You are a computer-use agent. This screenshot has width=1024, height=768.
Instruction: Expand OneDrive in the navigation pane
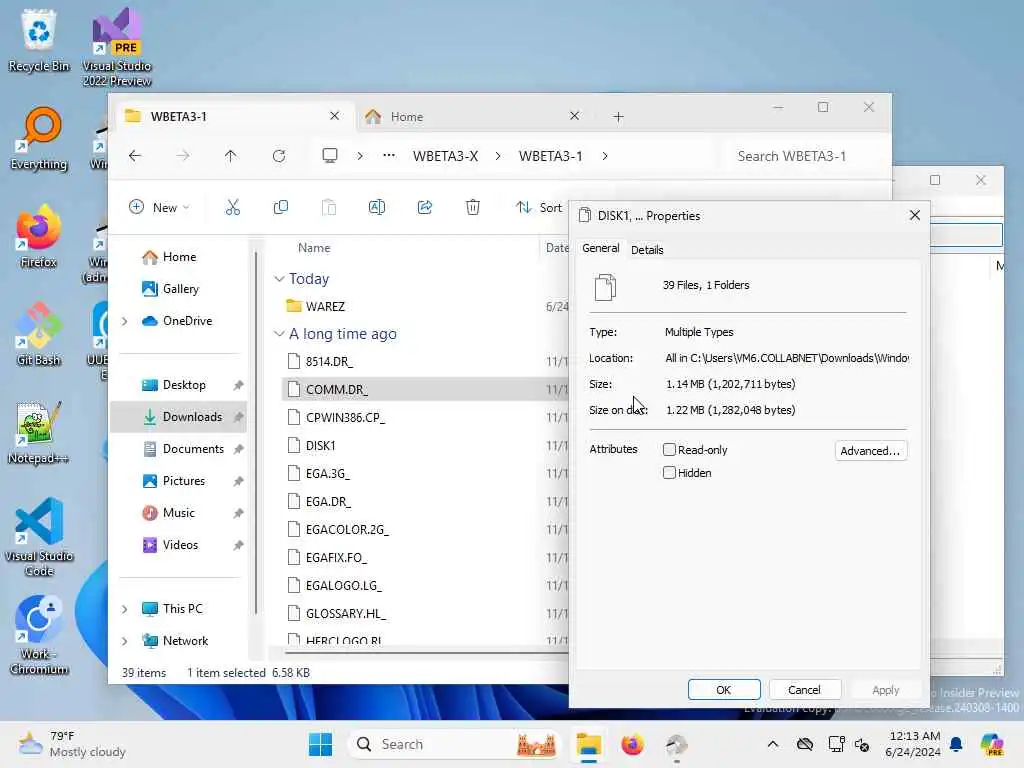click(125, 321)
